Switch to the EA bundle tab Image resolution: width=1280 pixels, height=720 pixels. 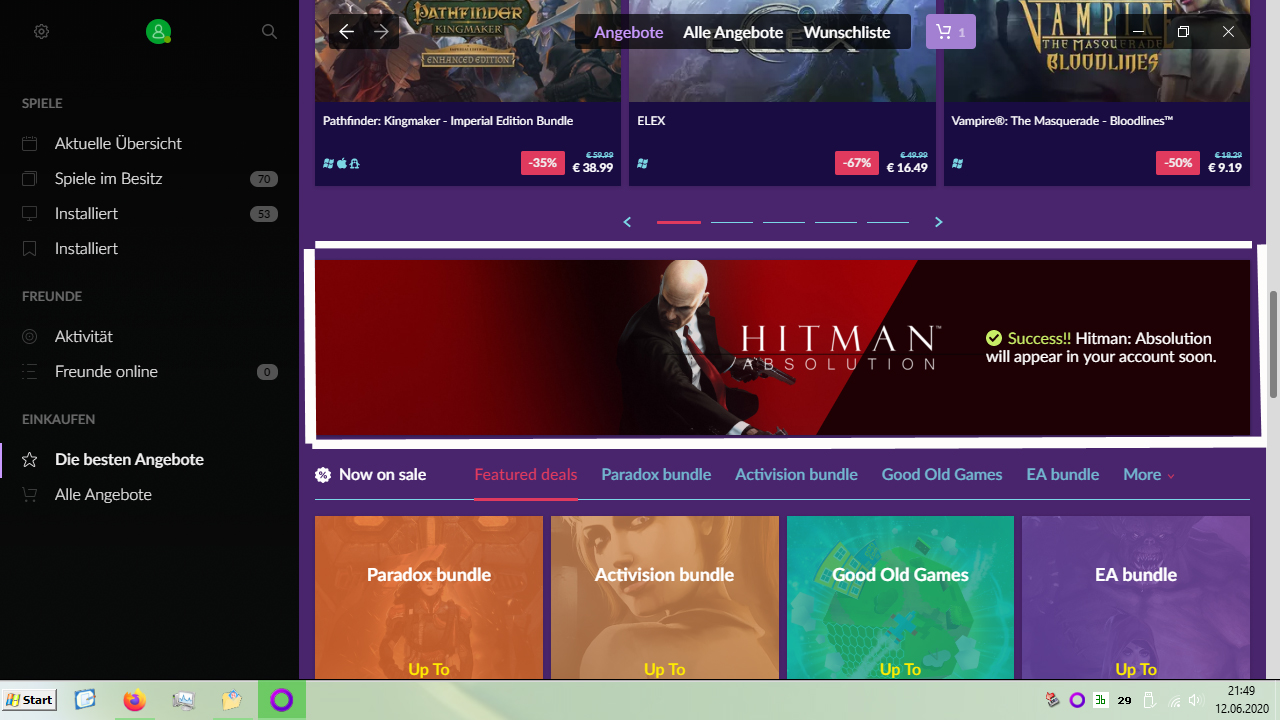pos(1062,475)
